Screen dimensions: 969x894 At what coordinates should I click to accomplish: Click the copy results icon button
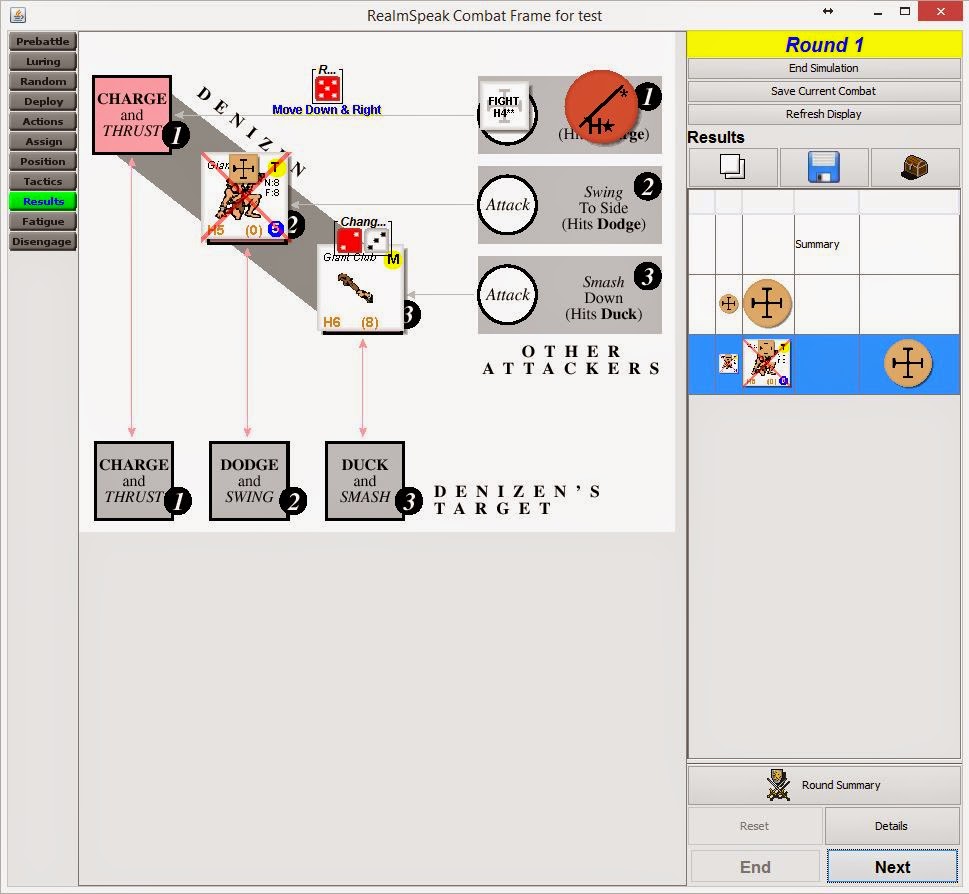pyautogui.click(x=732, y=167)
